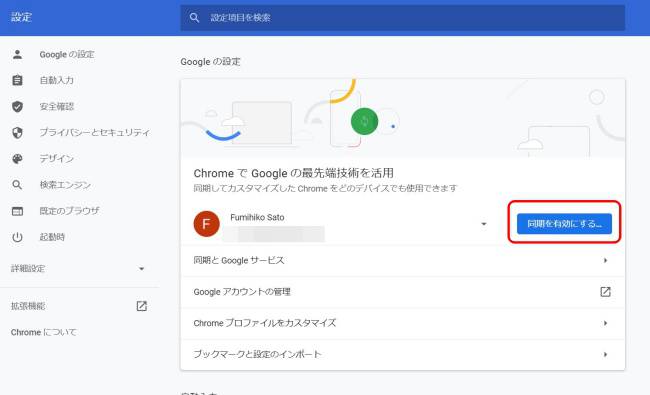Click external link icon for Google アカウントの管理

pos(605,292)
